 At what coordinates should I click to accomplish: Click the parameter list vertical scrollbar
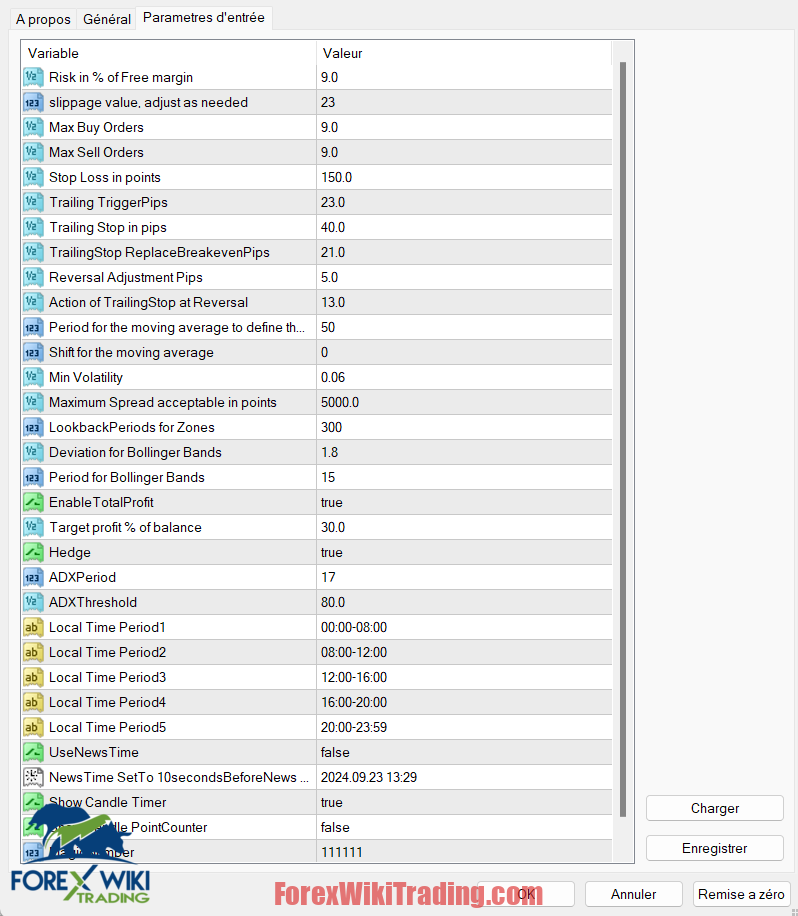tap(623, 439)
